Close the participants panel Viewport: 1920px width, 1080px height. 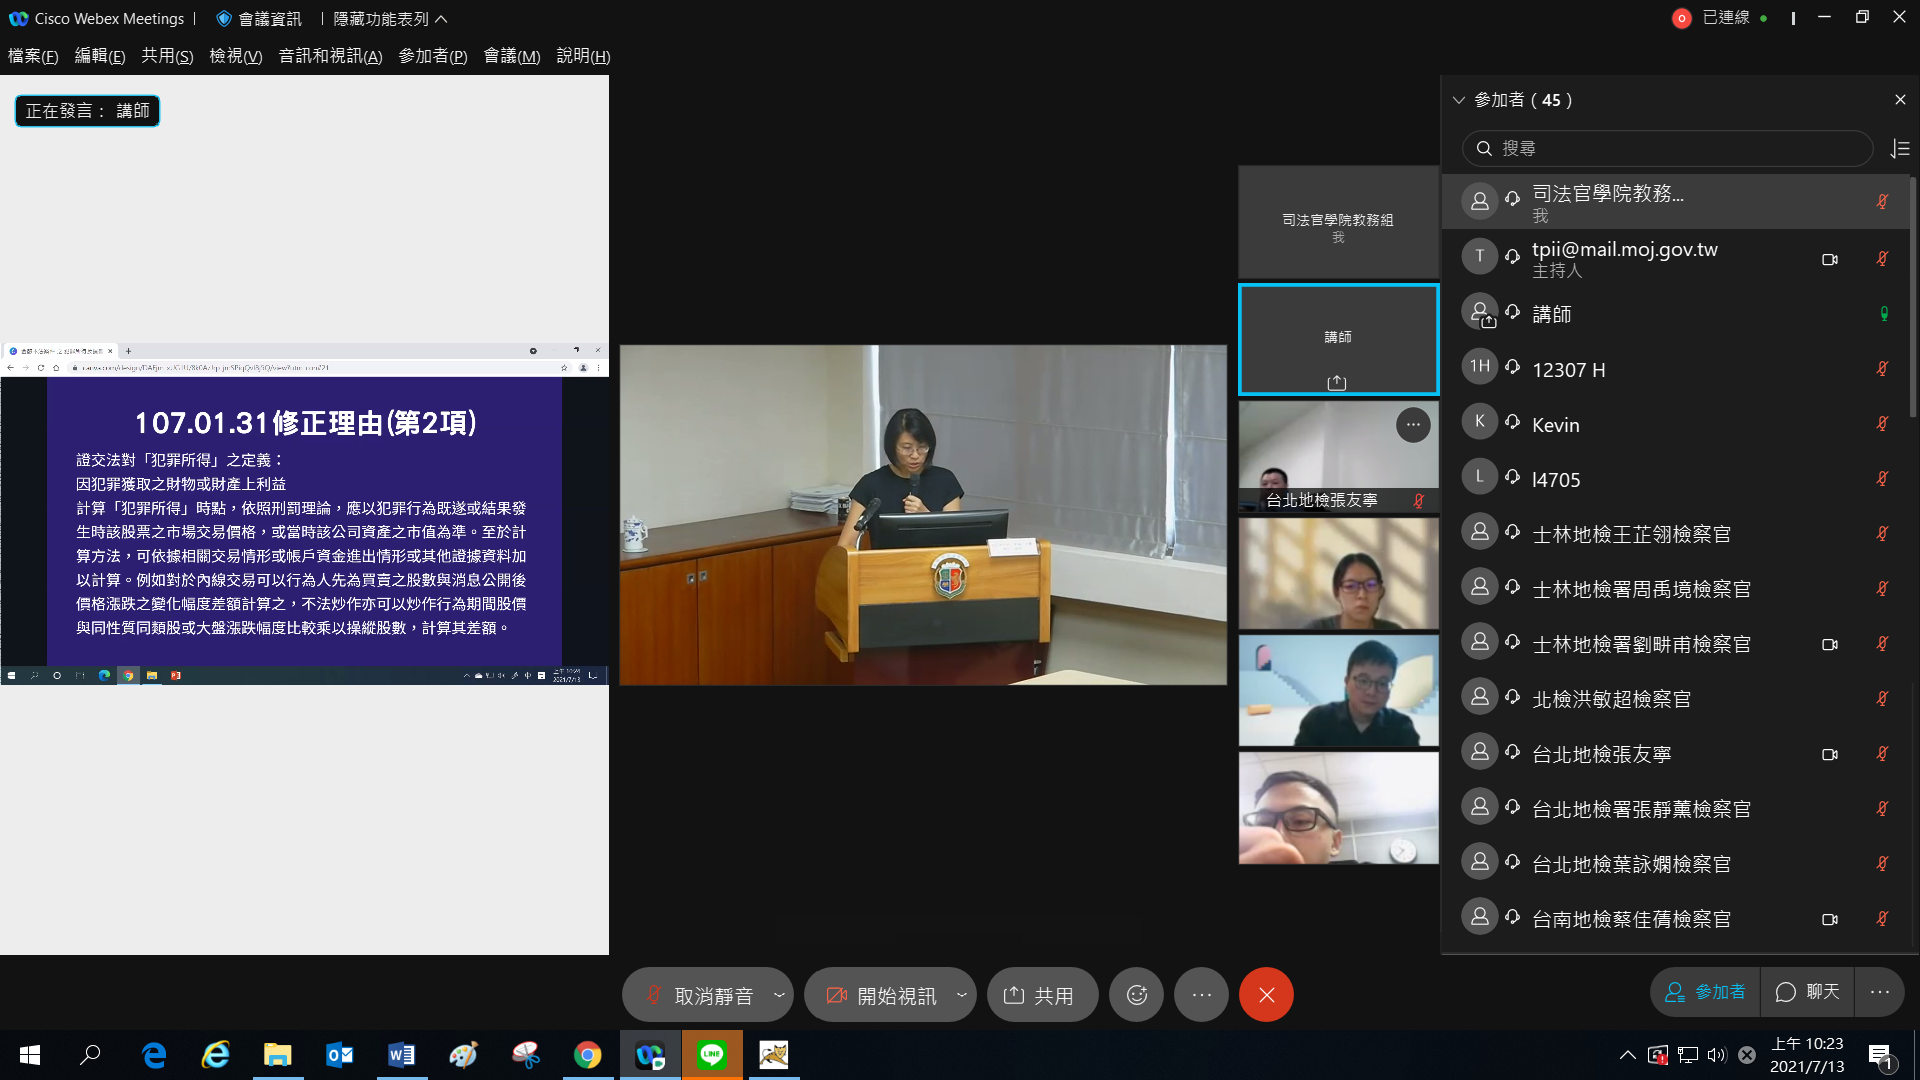[1900, 100]
